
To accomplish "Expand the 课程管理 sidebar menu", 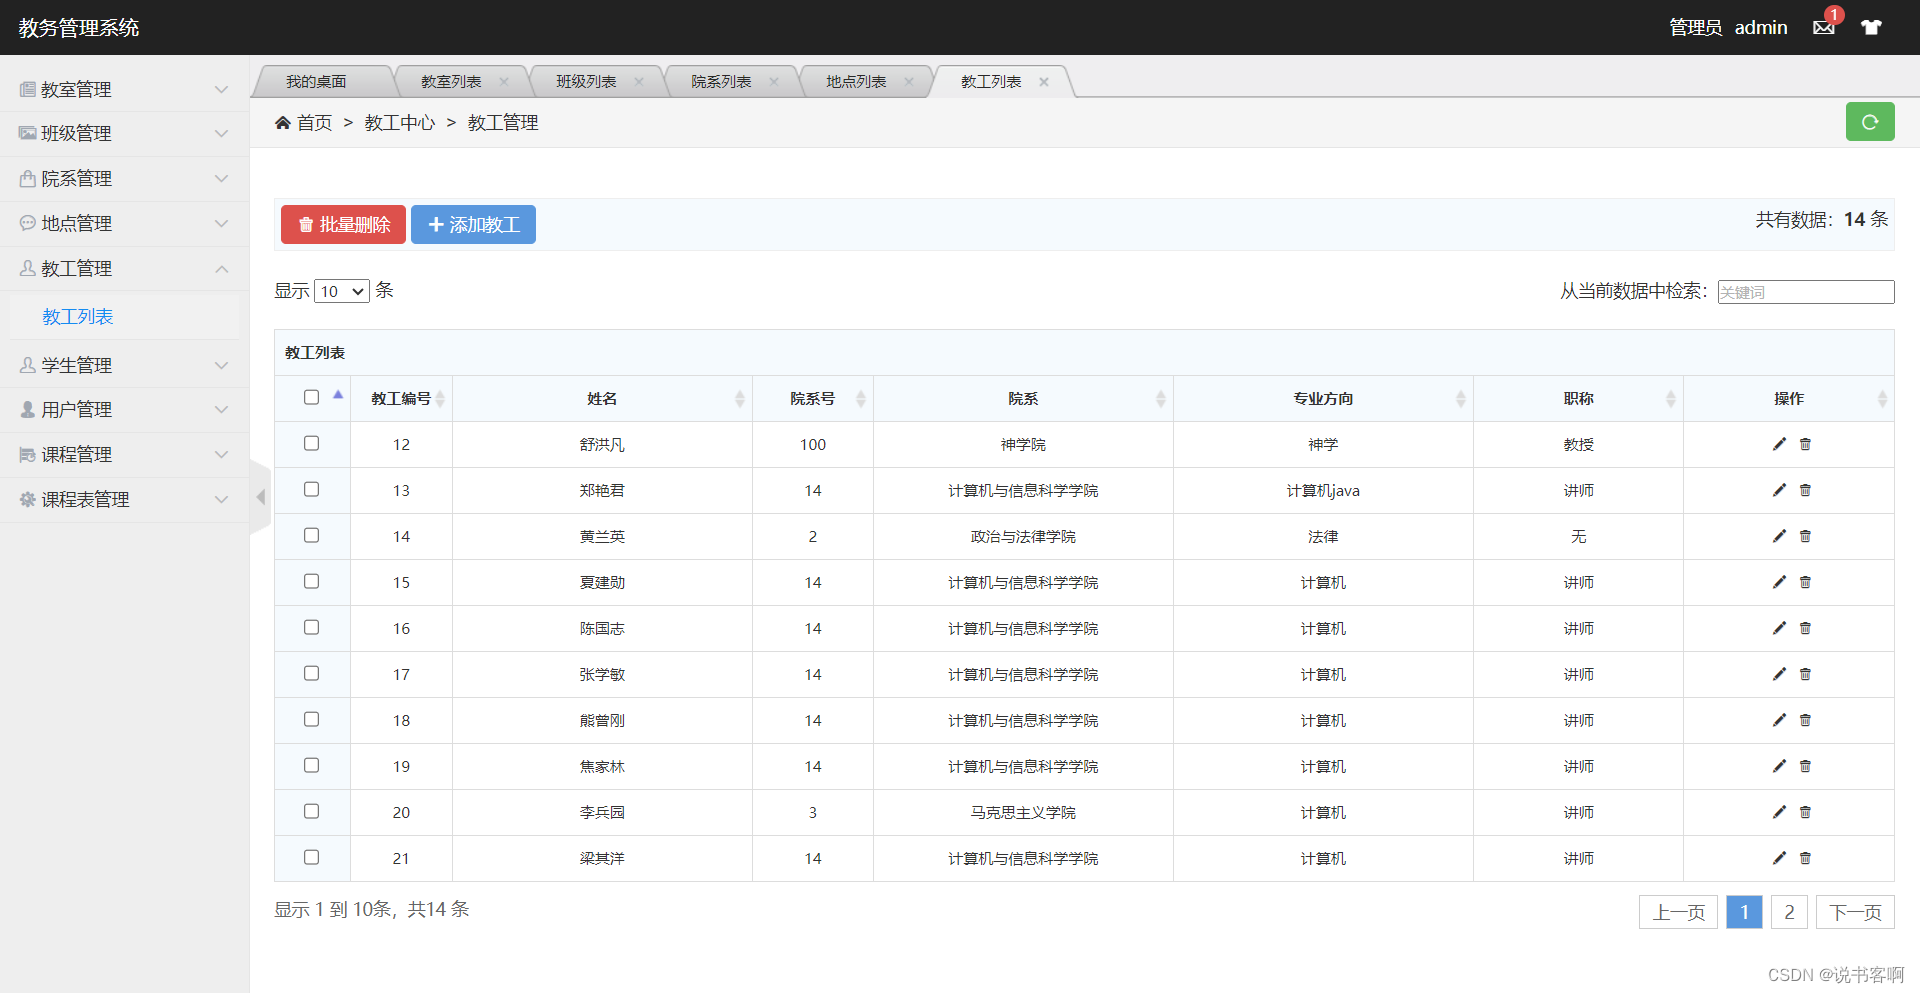I will [x=124, y=454].
